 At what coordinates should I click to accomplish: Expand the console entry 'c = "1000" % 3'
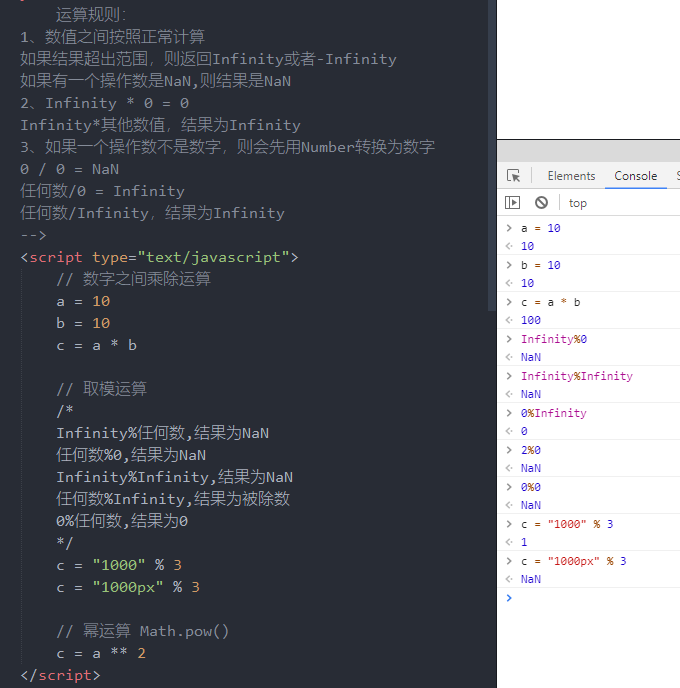point(509,523)
